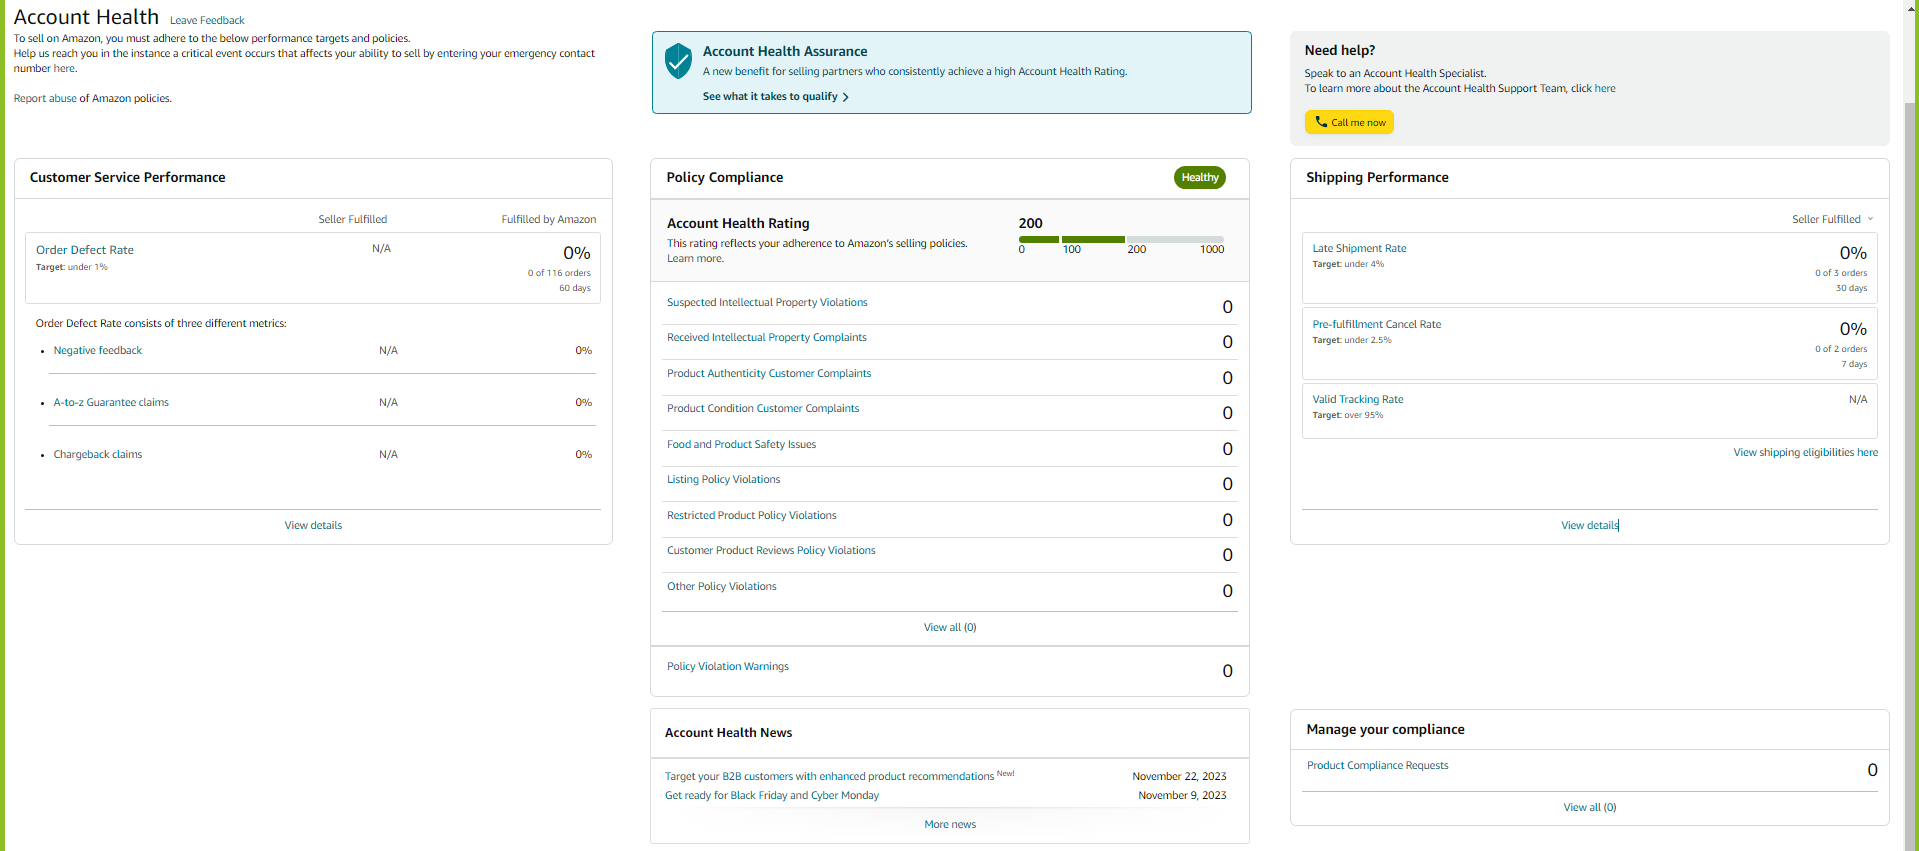Open Chargeback claims link
This screenshot has width=1919, height=851.
(x=98, y=454)
